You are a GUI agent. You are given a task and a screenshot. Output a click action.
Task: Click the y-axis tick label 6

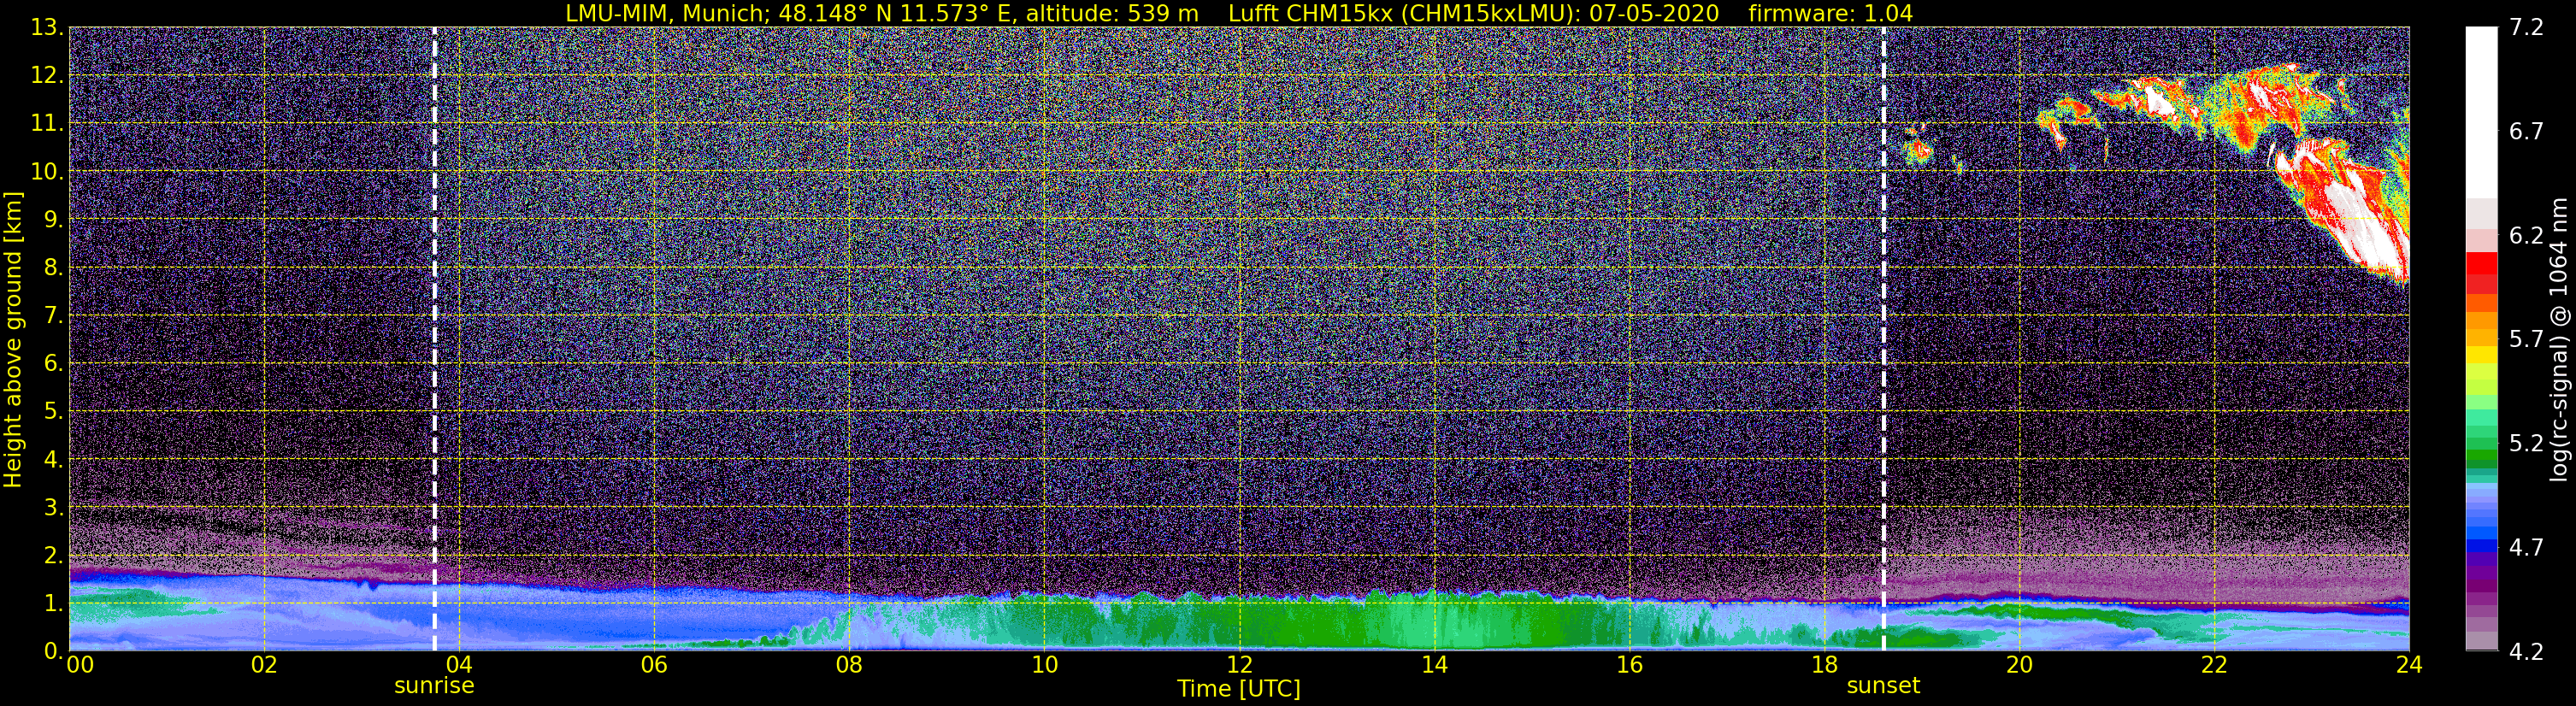pos(54,363)
